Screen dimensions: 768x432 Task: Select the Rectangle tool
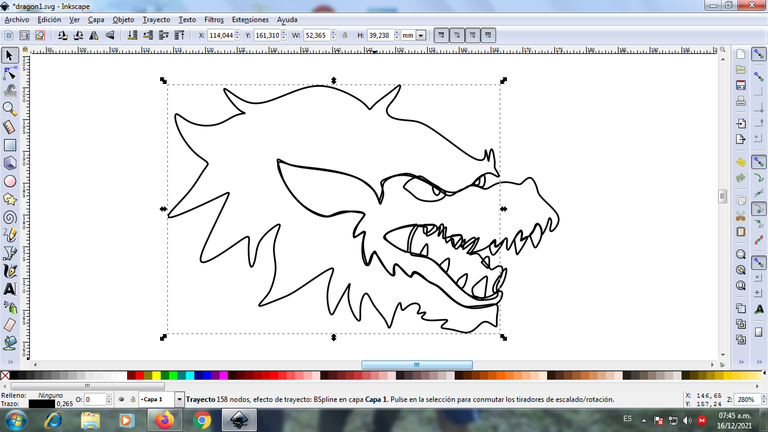[10, 145]
